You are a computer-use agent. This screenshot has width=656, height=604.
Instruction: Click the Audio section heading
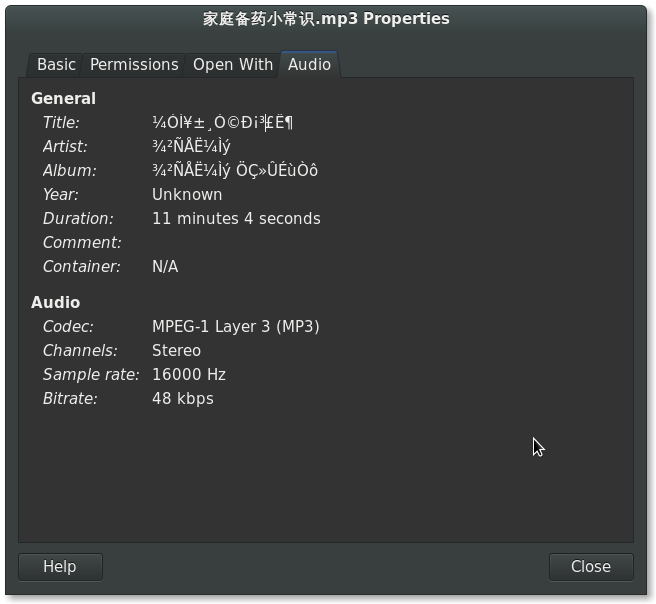[x=56, y=302]
